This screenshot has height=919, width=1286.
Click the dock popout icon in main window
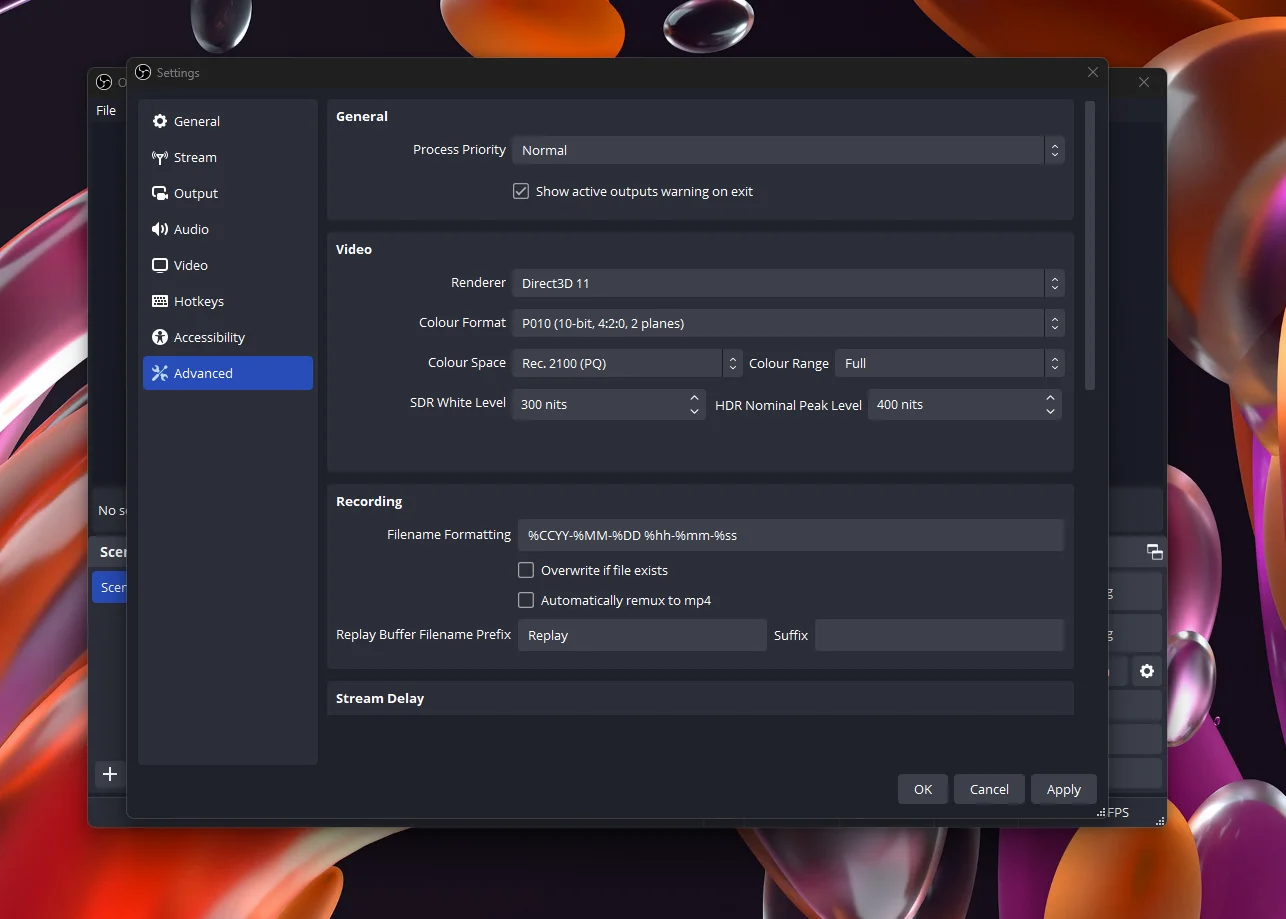[x=1154, y=552]
